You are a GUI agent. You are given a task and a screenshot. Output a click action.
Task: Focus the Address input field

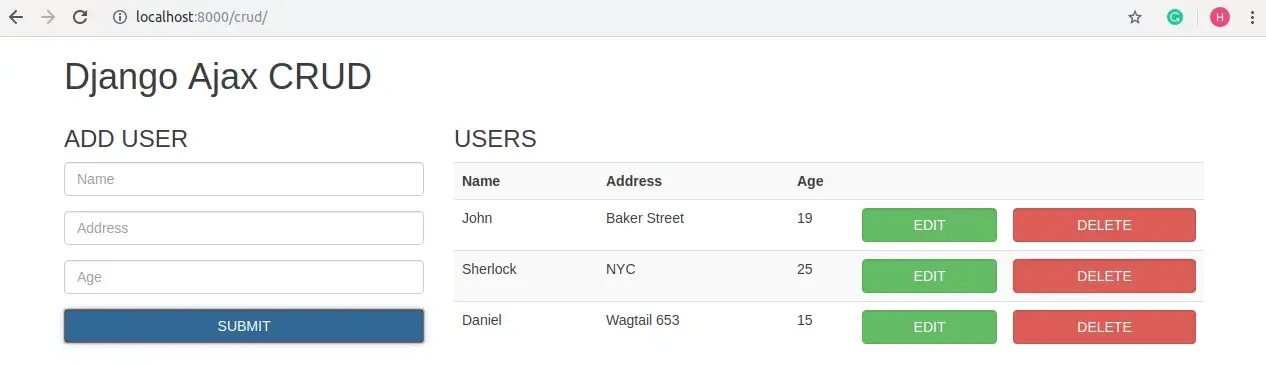244,228
